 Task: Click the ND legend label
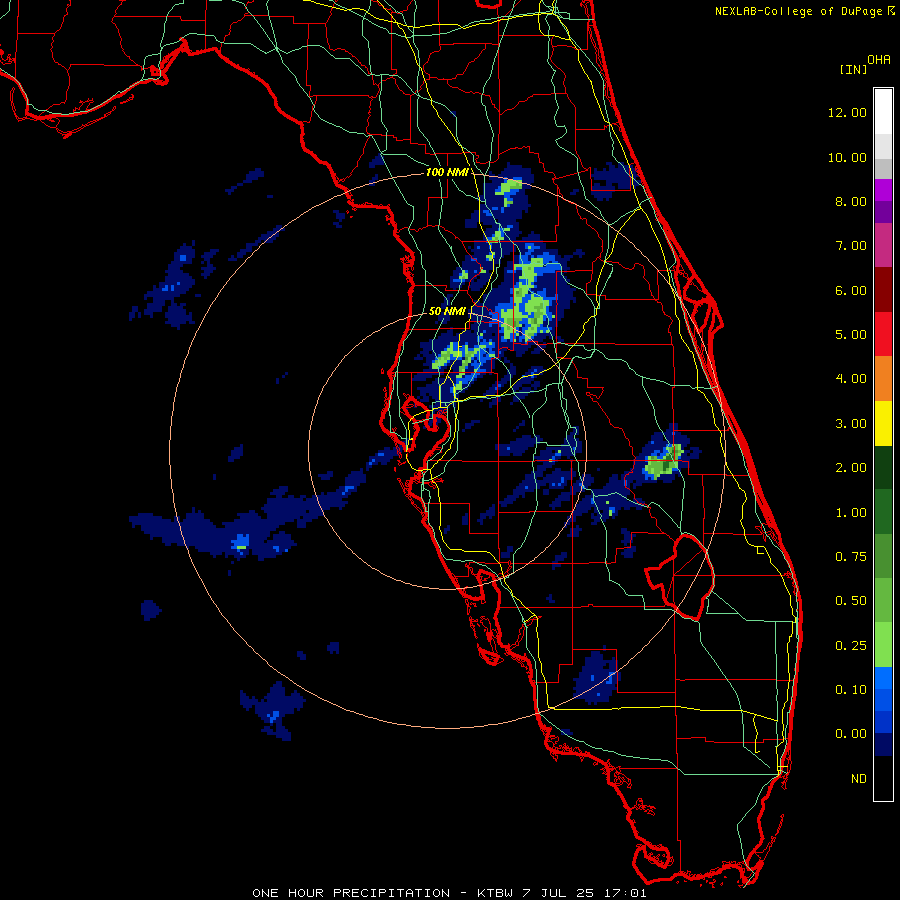coord(859,779)
